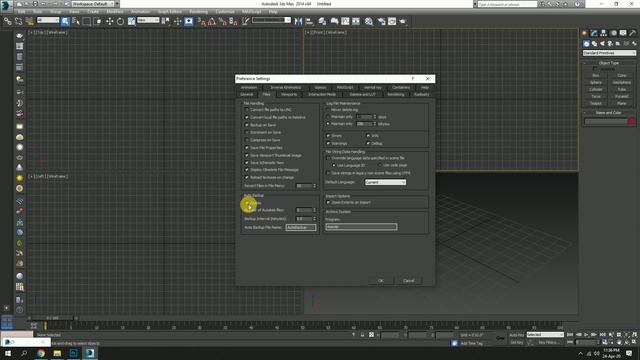Toggle the Angle Snap icon
Screen dimensions: 640x360
tap(211, 21)
